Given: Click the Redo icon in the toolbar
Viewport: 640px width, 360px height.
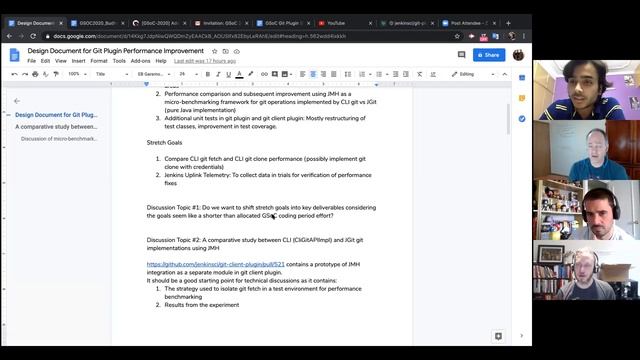Looking at the screenshot, I should 25,74.
